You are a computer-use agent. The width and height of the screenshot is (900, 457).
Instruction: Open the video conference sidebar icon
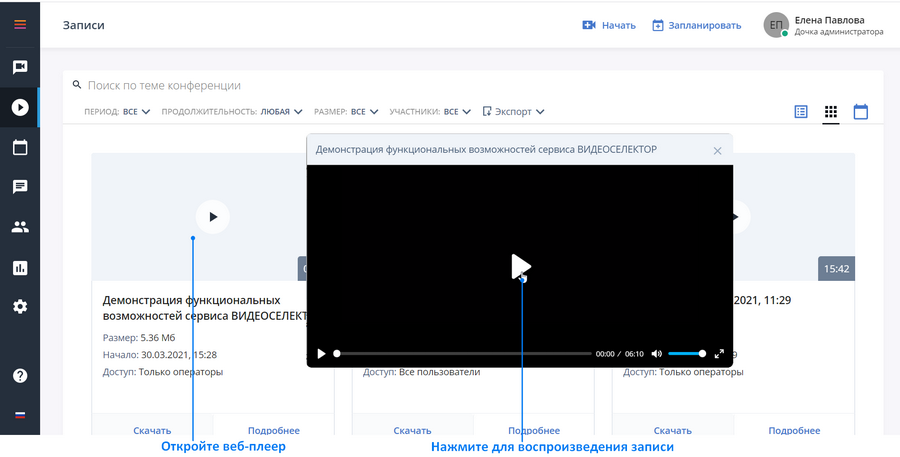20,67
